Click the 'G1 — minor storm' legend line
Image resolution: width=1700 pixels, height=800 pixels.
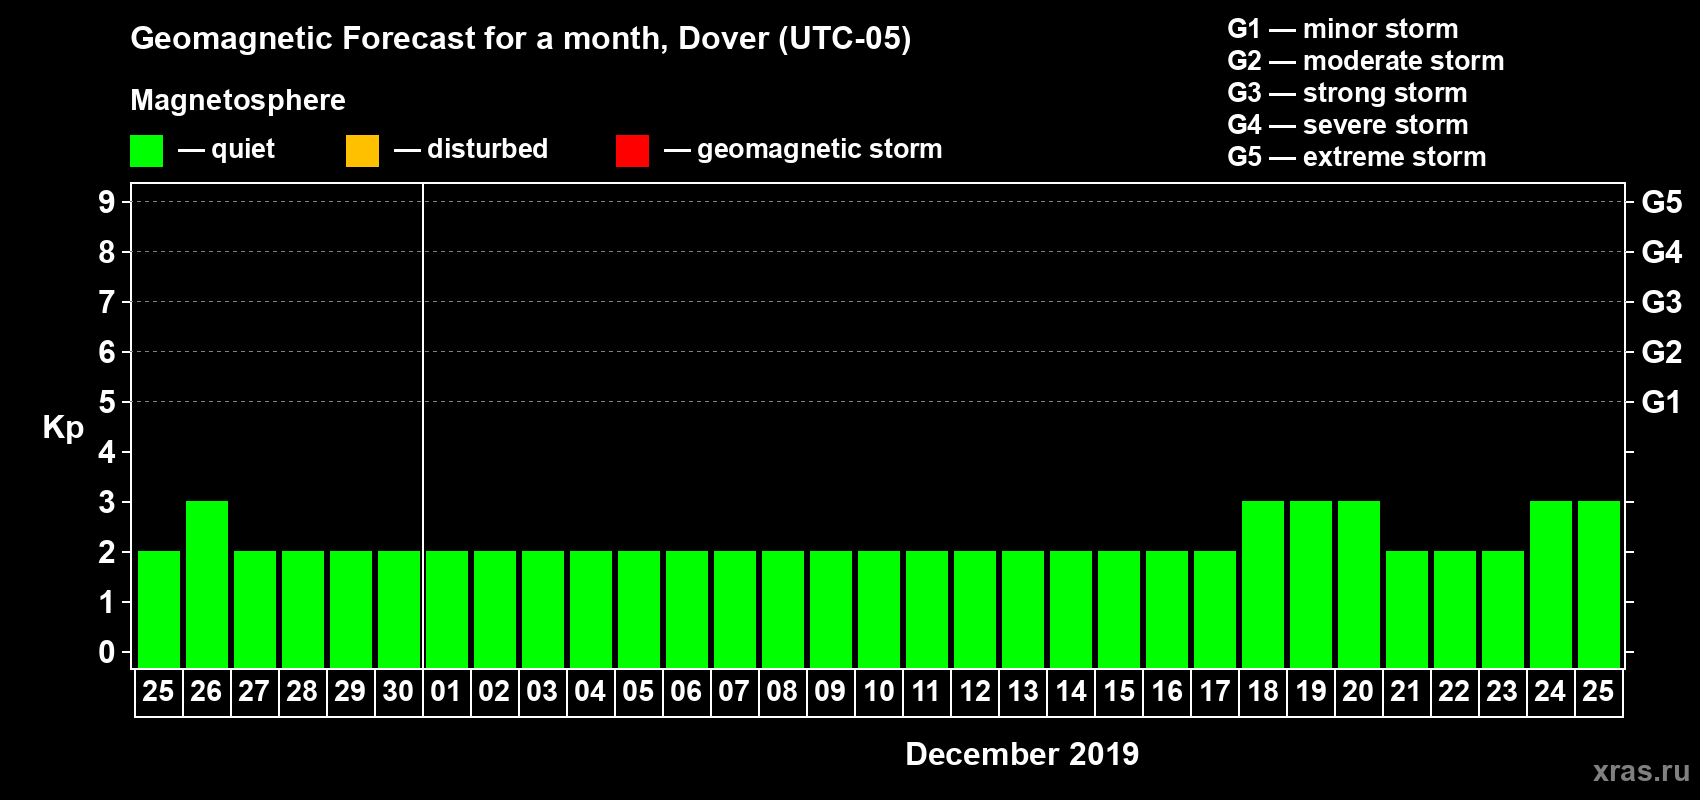click(1343, 29)
